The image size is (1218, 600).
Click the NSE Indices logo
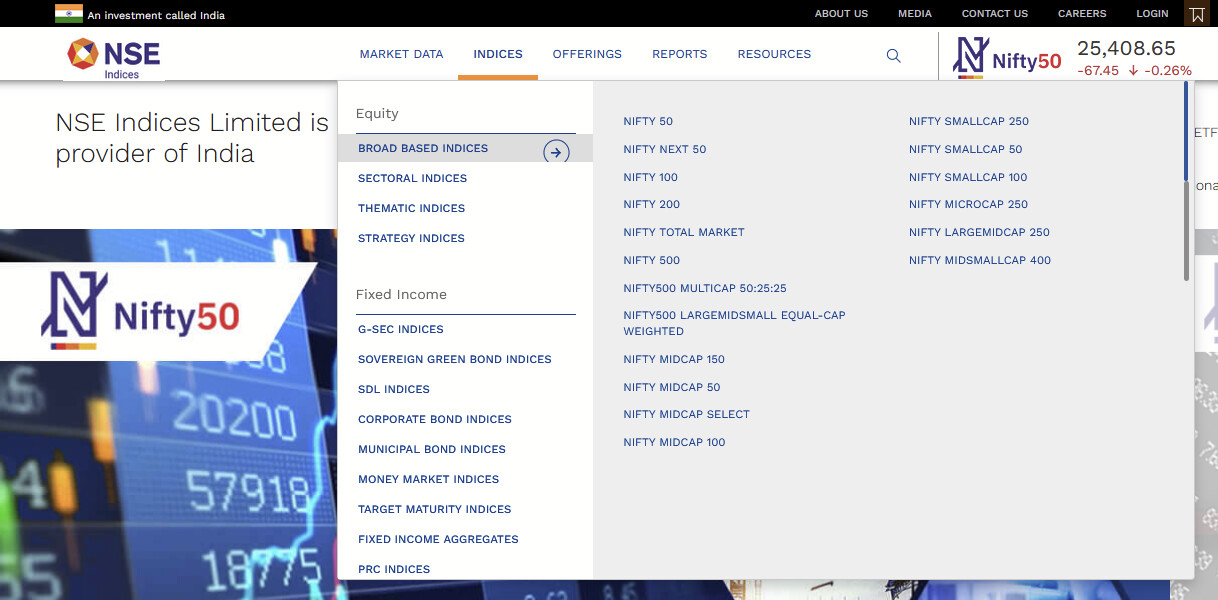[x=113, y=57]
